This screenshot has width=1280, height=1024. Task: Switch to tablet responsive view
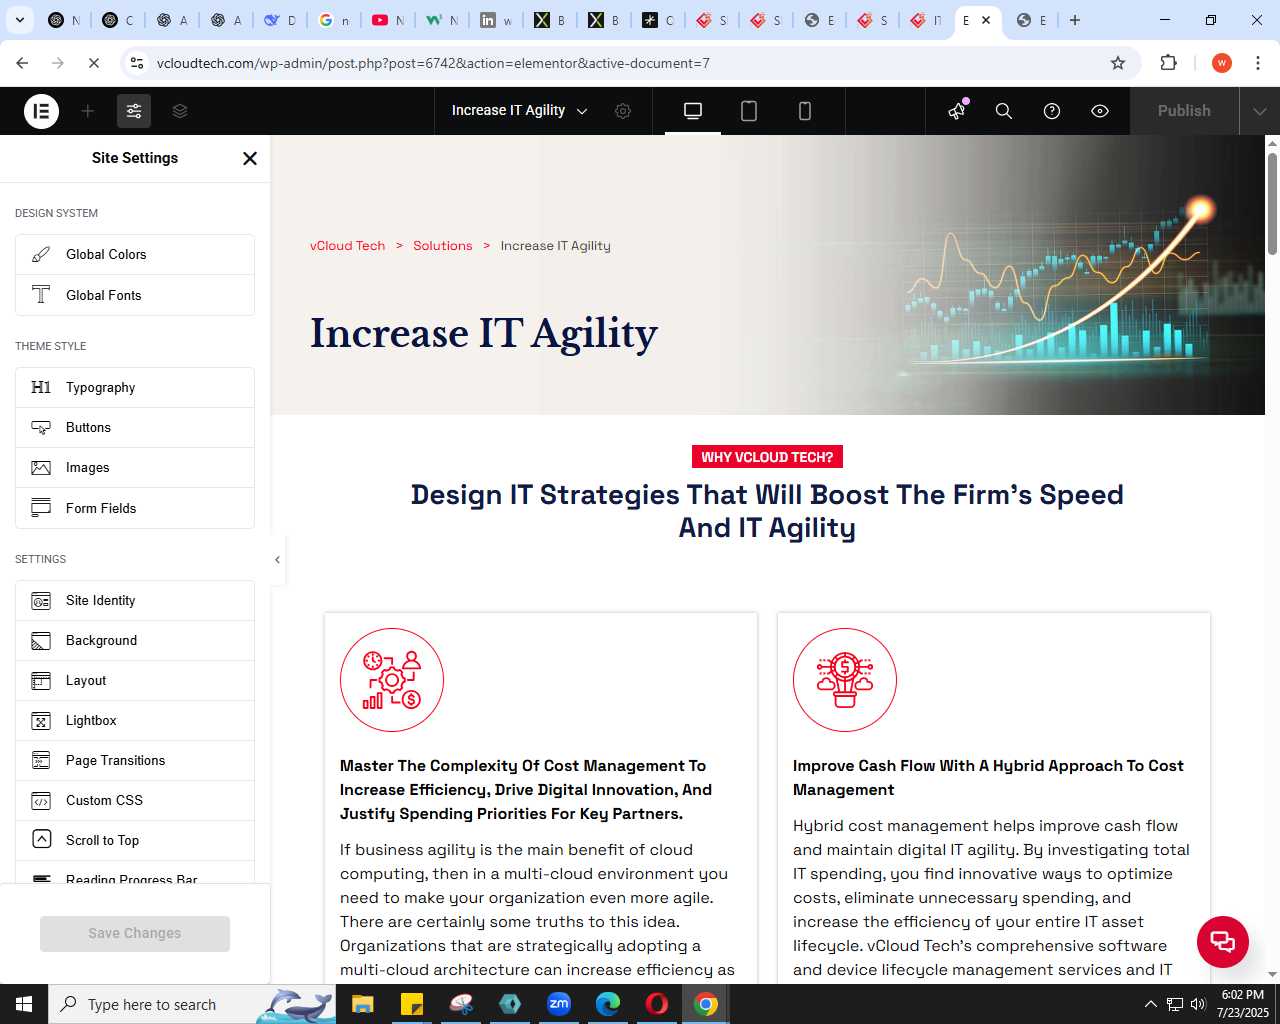[x=749, y=111]
